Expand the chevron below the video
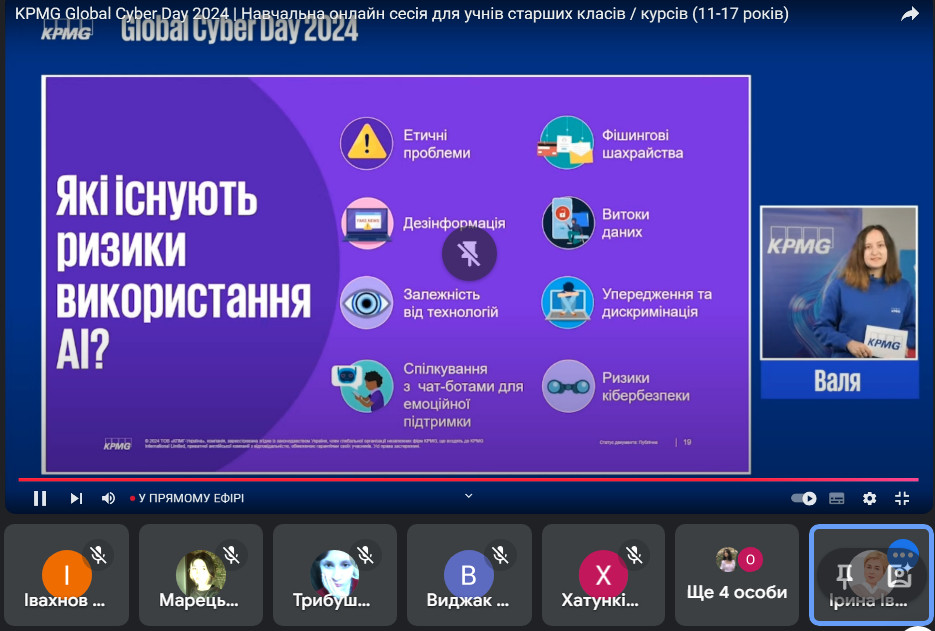The width and height of the screenshot is (935, 631). pyautogui.click(x=468, y=495)
